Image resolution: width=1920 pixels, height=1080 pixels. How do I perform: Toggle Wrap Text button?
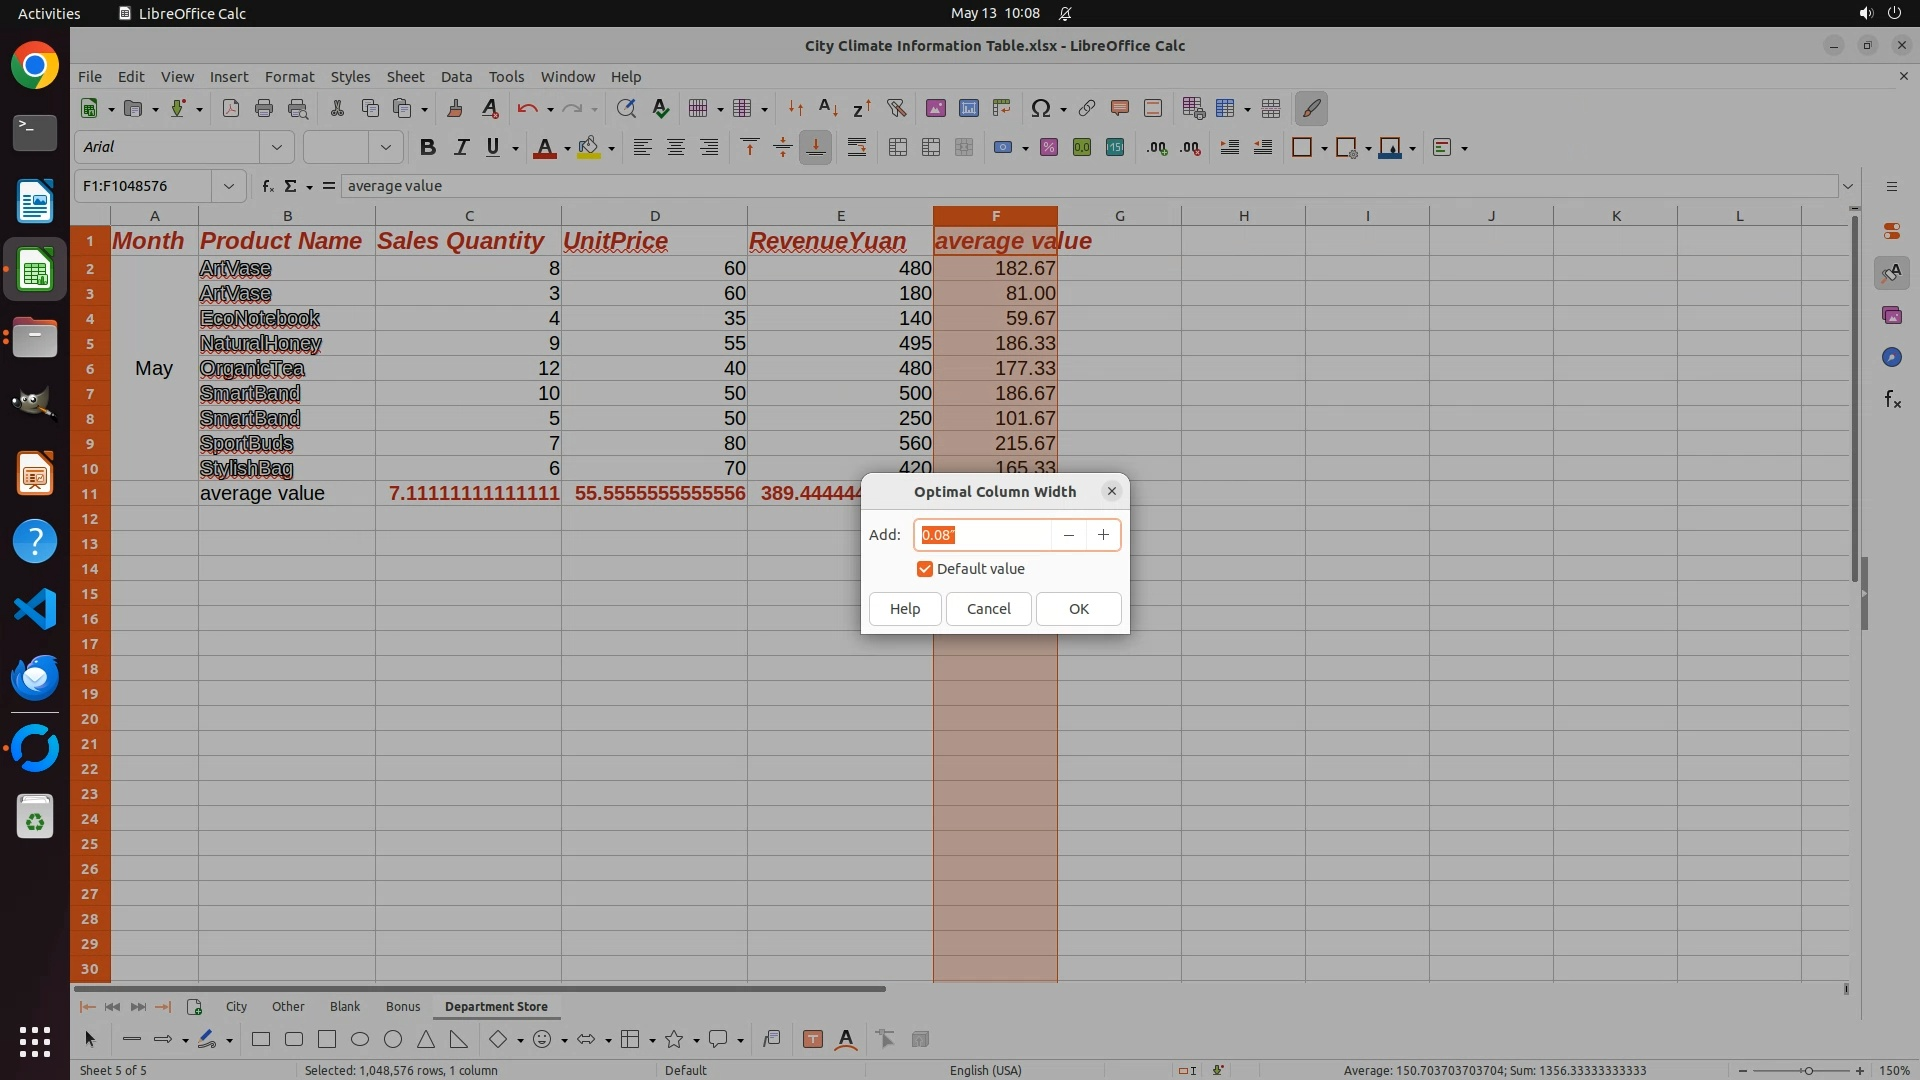click(857, 148)
